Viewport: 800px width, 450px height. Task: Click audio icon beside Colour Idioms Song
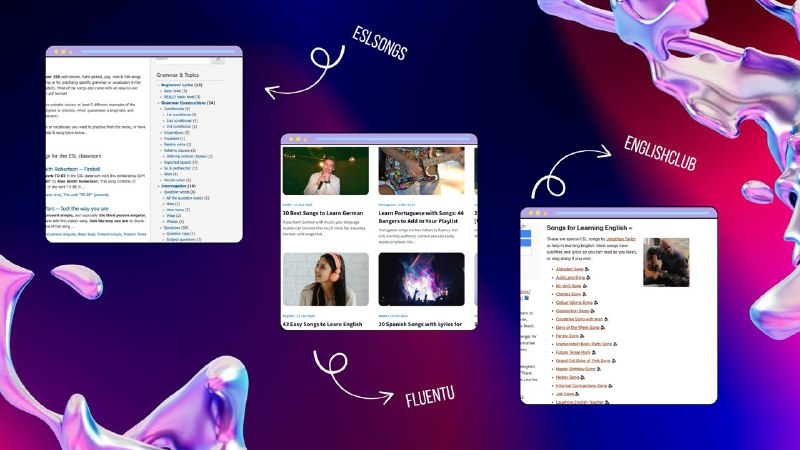pyautogui.click(x=596, y=303)
